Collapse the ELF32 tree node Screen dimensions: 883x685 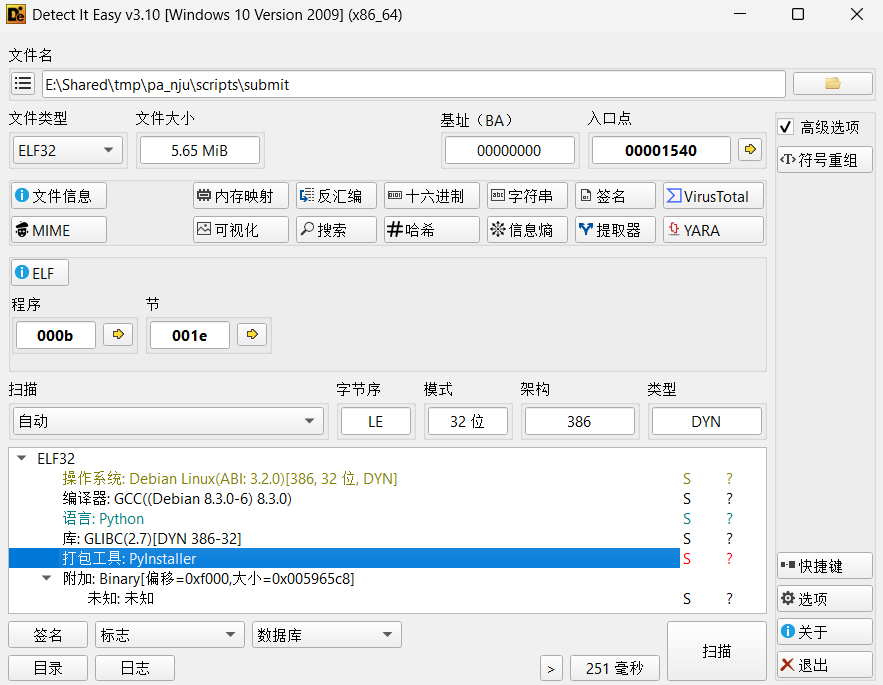tap(22, 459)
